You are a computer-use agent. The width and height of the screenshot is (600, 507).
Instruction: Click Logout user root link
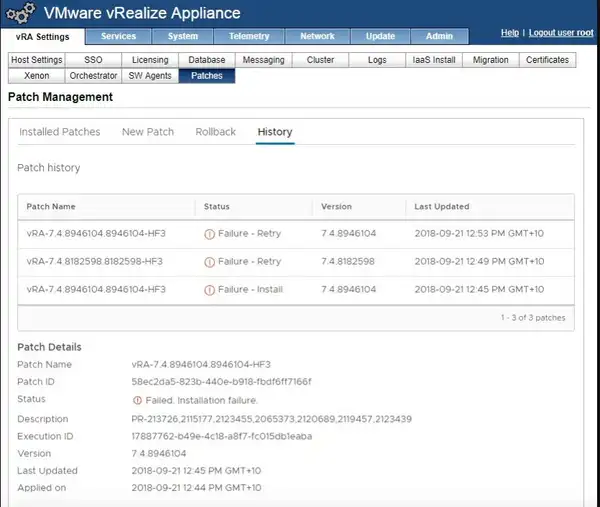[x=561, y=33]
